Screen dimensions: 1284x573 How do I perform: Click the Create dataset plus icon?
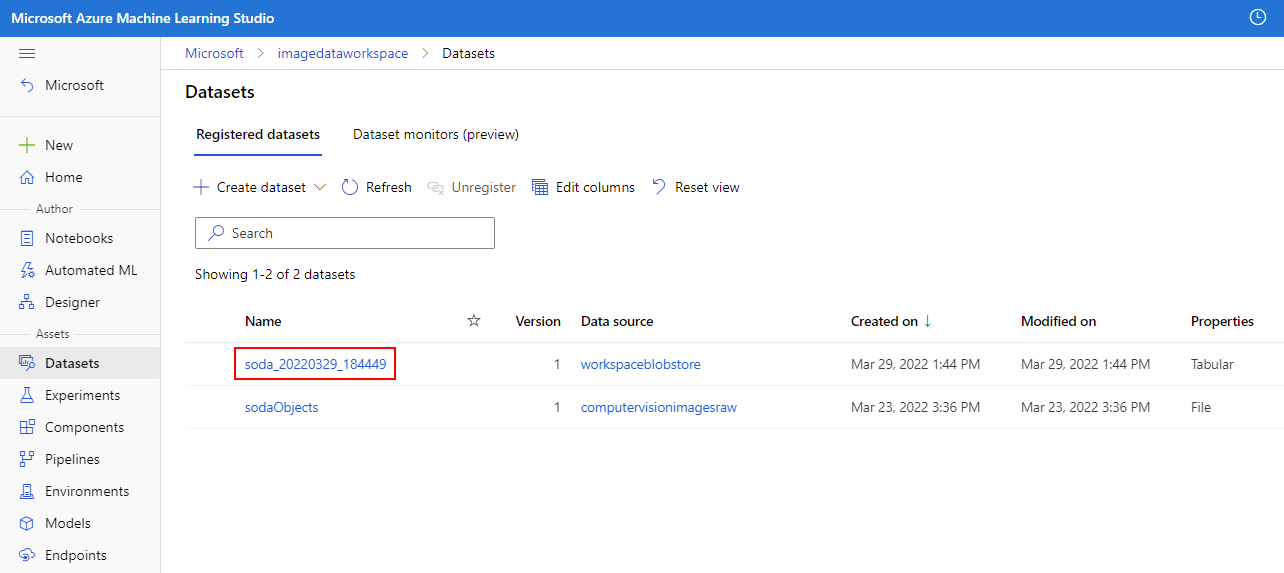click(x=201, y=187)
